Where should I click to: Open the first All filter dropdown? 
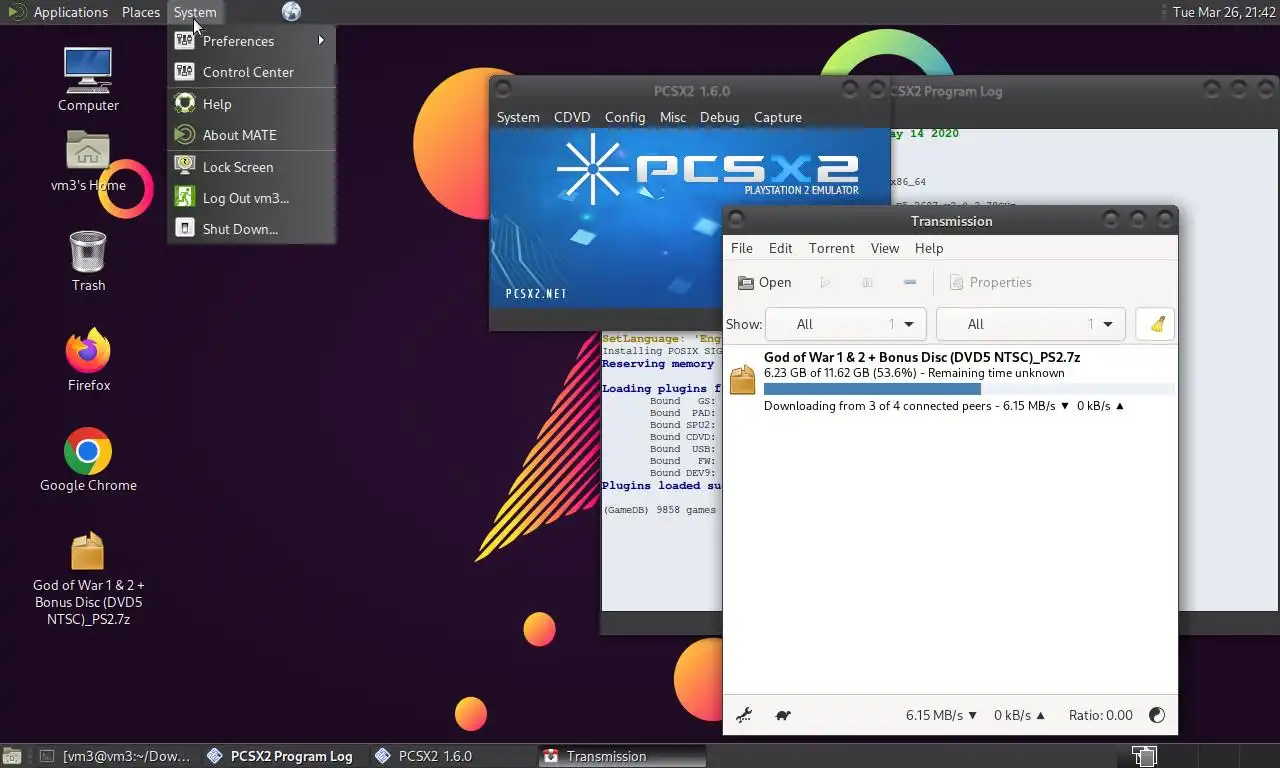click(845, 324)
